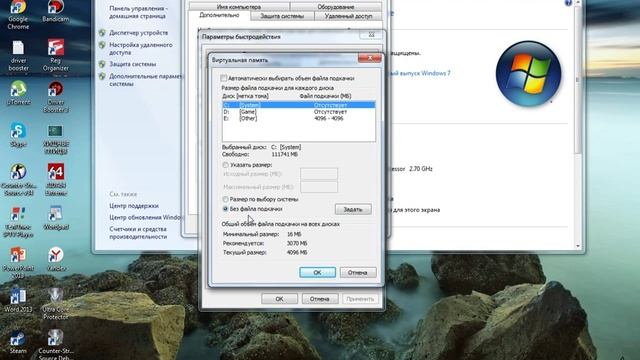Select the Word 2013 desktop icon
The image size is (640, 360).
18,301
